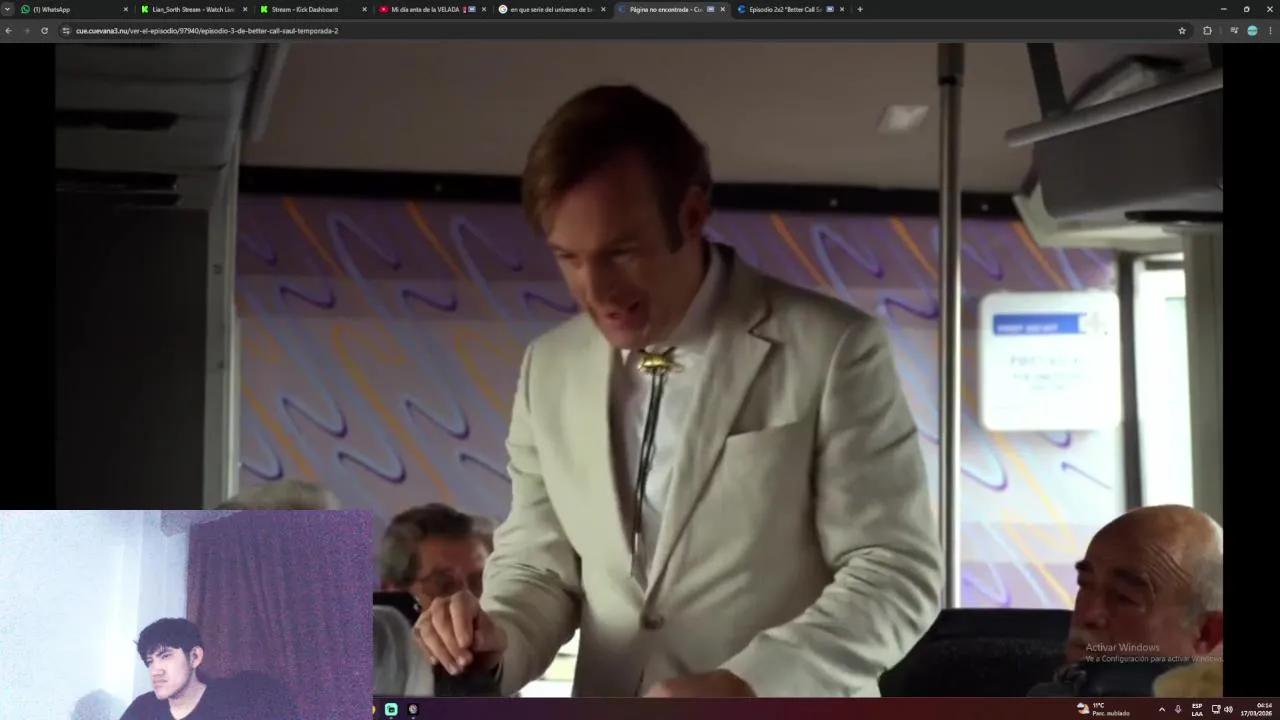Open the 'Mi día ante de la VELADA' tab
Viewport: 1280px width, 720px height.
pyautogui.click(x=431, y=9)
